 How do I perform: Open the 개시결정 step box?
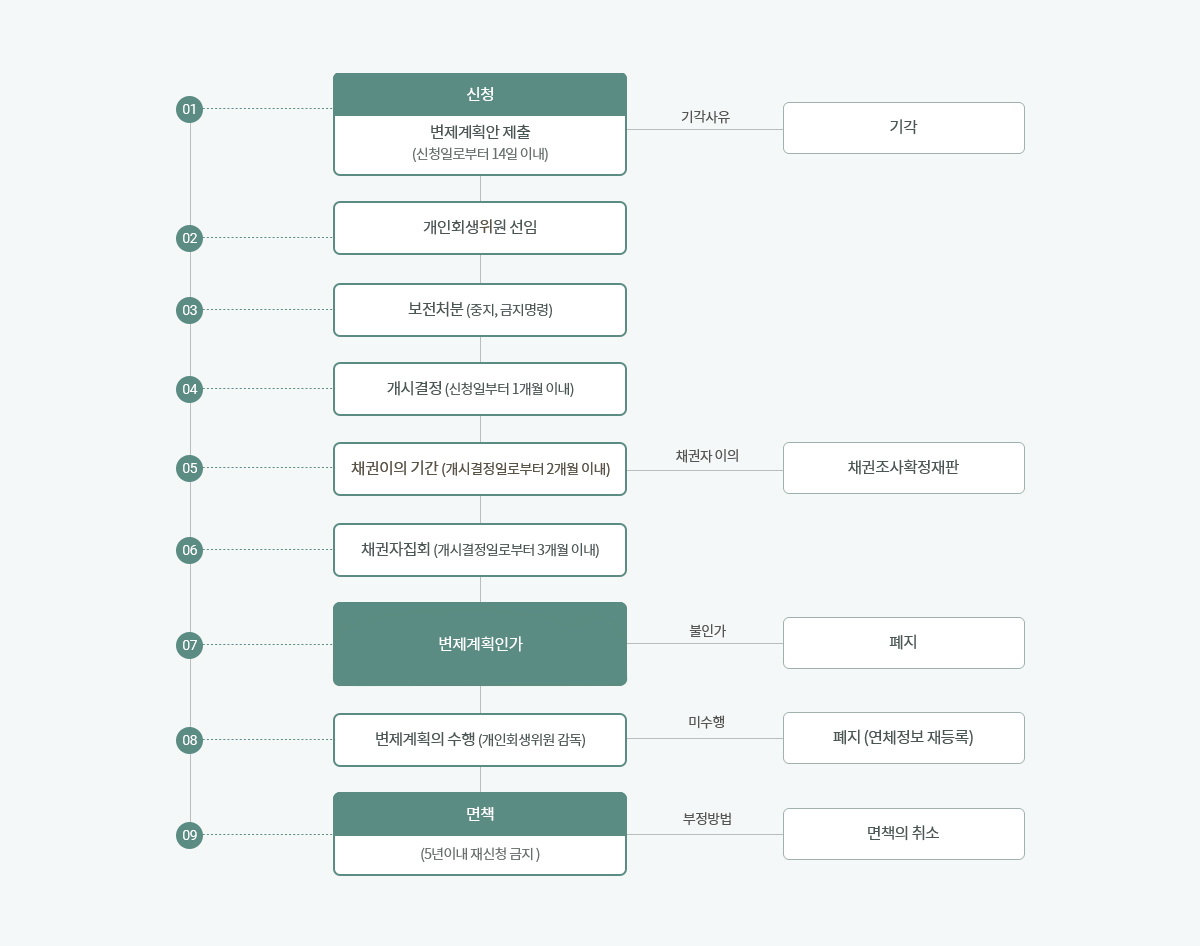(480, 389)
